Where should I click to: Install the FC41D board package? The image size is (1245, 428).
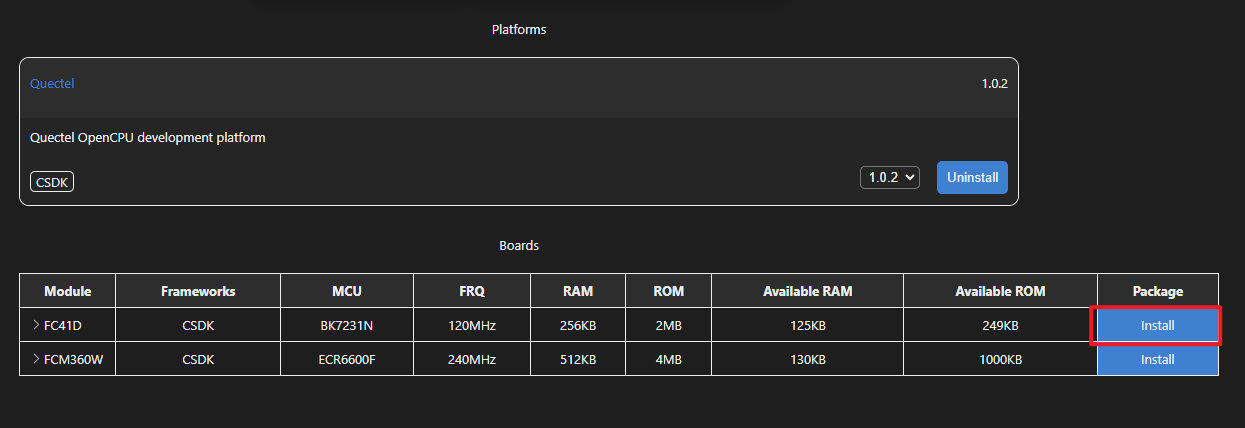pos(1157,326)
